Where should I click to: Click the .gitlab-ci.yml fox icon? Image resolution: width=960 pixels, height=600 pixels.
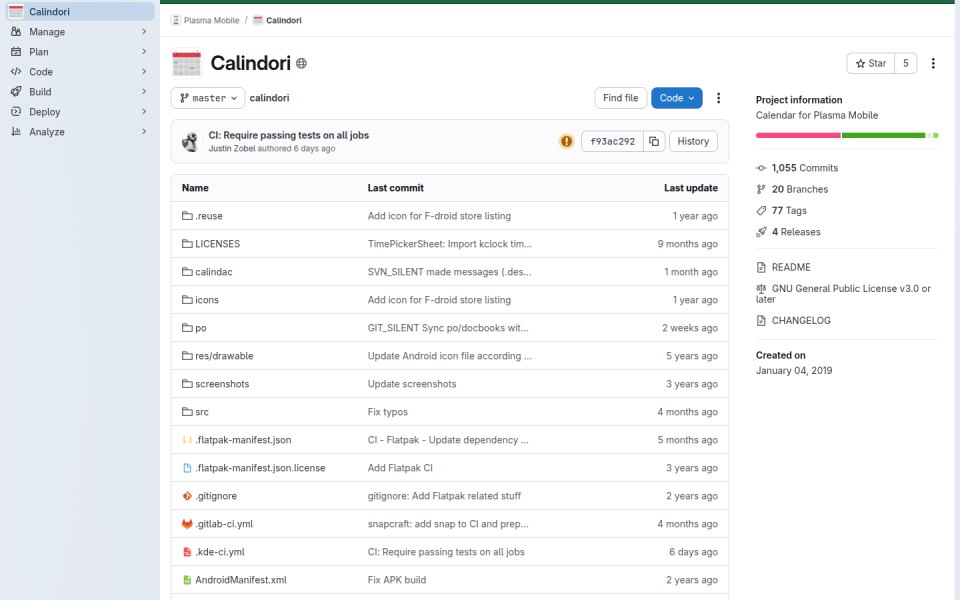(x=187, y=524)
